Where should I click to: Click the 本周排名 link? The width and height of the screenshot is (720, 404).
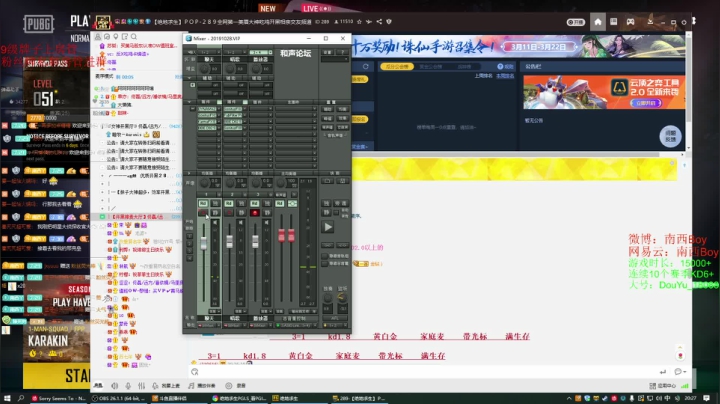click(505, 76)
